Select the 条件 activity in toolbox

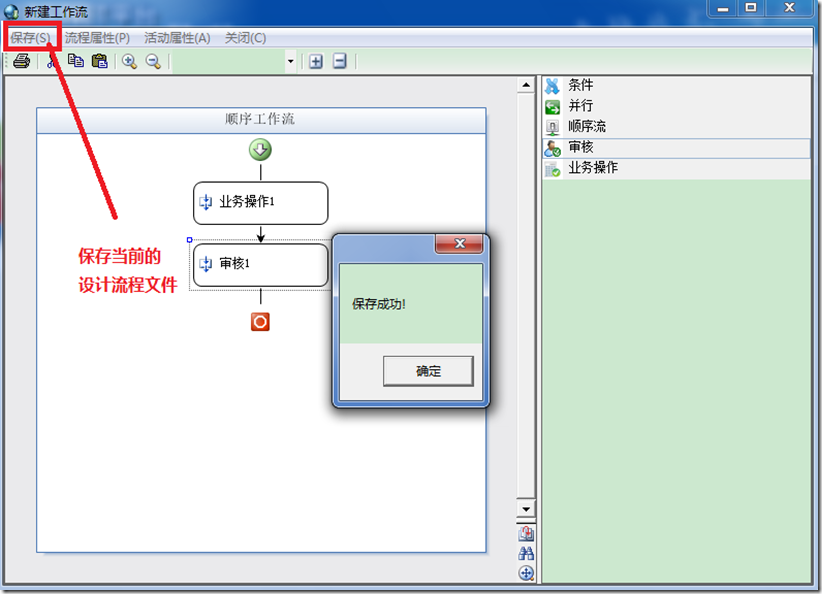676,85
